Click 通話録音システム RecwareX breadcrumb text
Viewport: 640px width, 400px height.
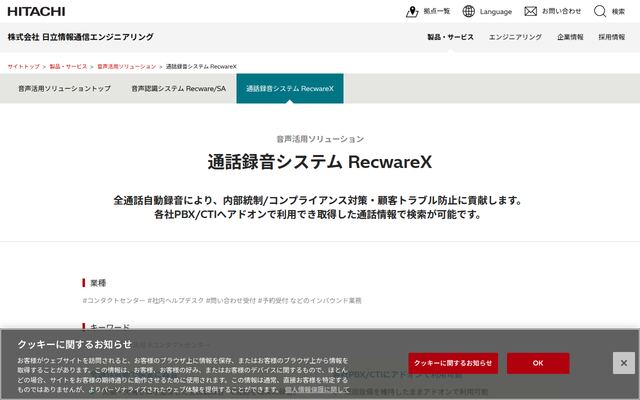[x=201, y=66]
